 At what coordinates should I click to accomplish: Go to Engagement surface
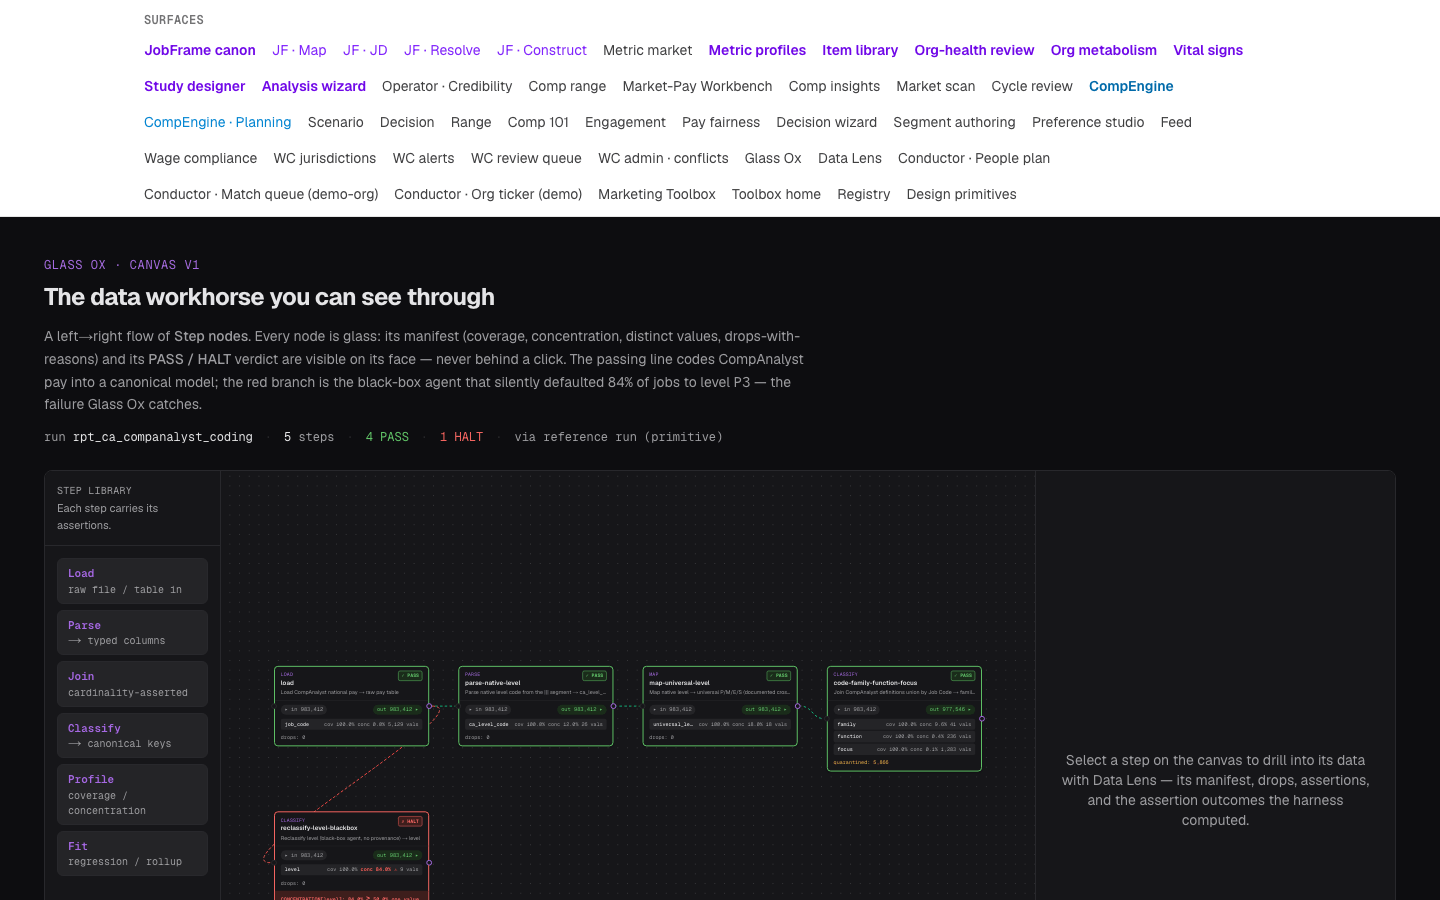625,122
